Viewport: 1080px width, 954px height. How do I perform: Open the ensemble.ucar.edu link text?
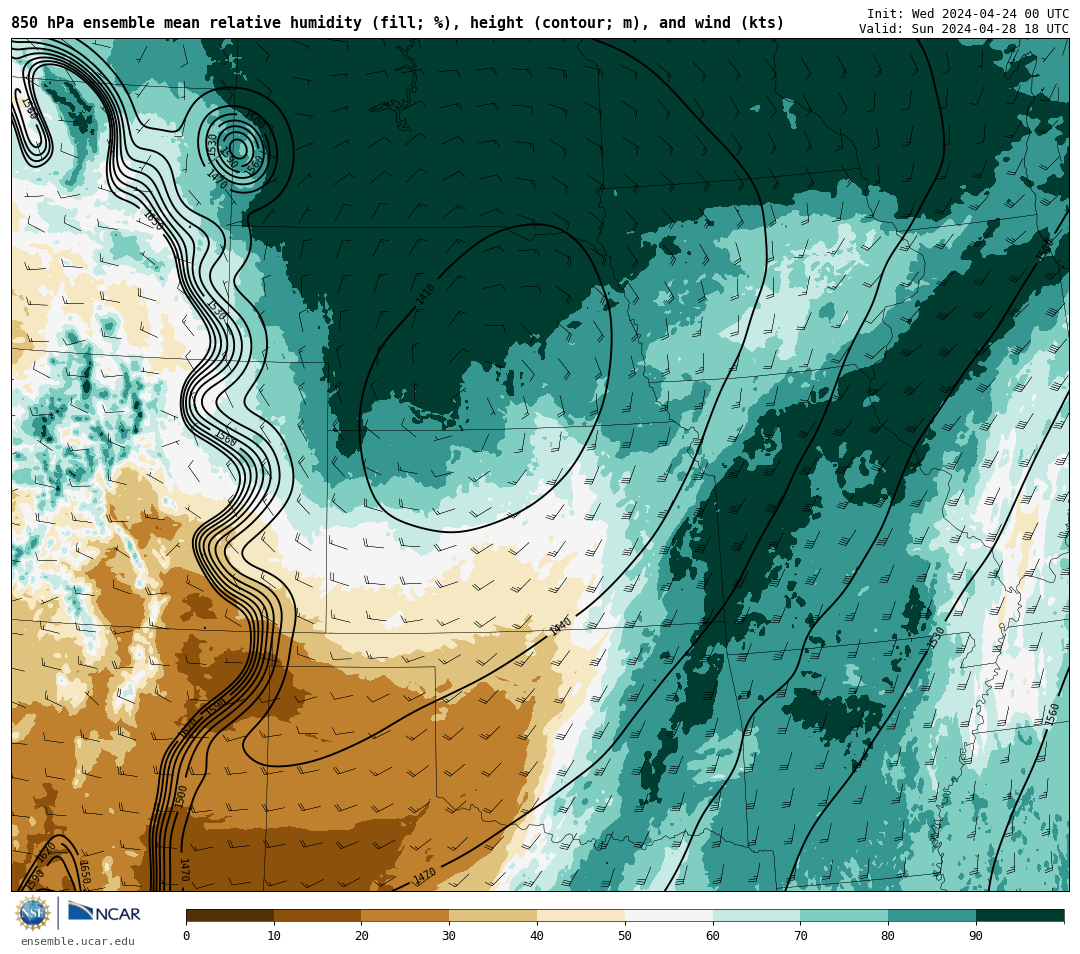click(78, 941)
